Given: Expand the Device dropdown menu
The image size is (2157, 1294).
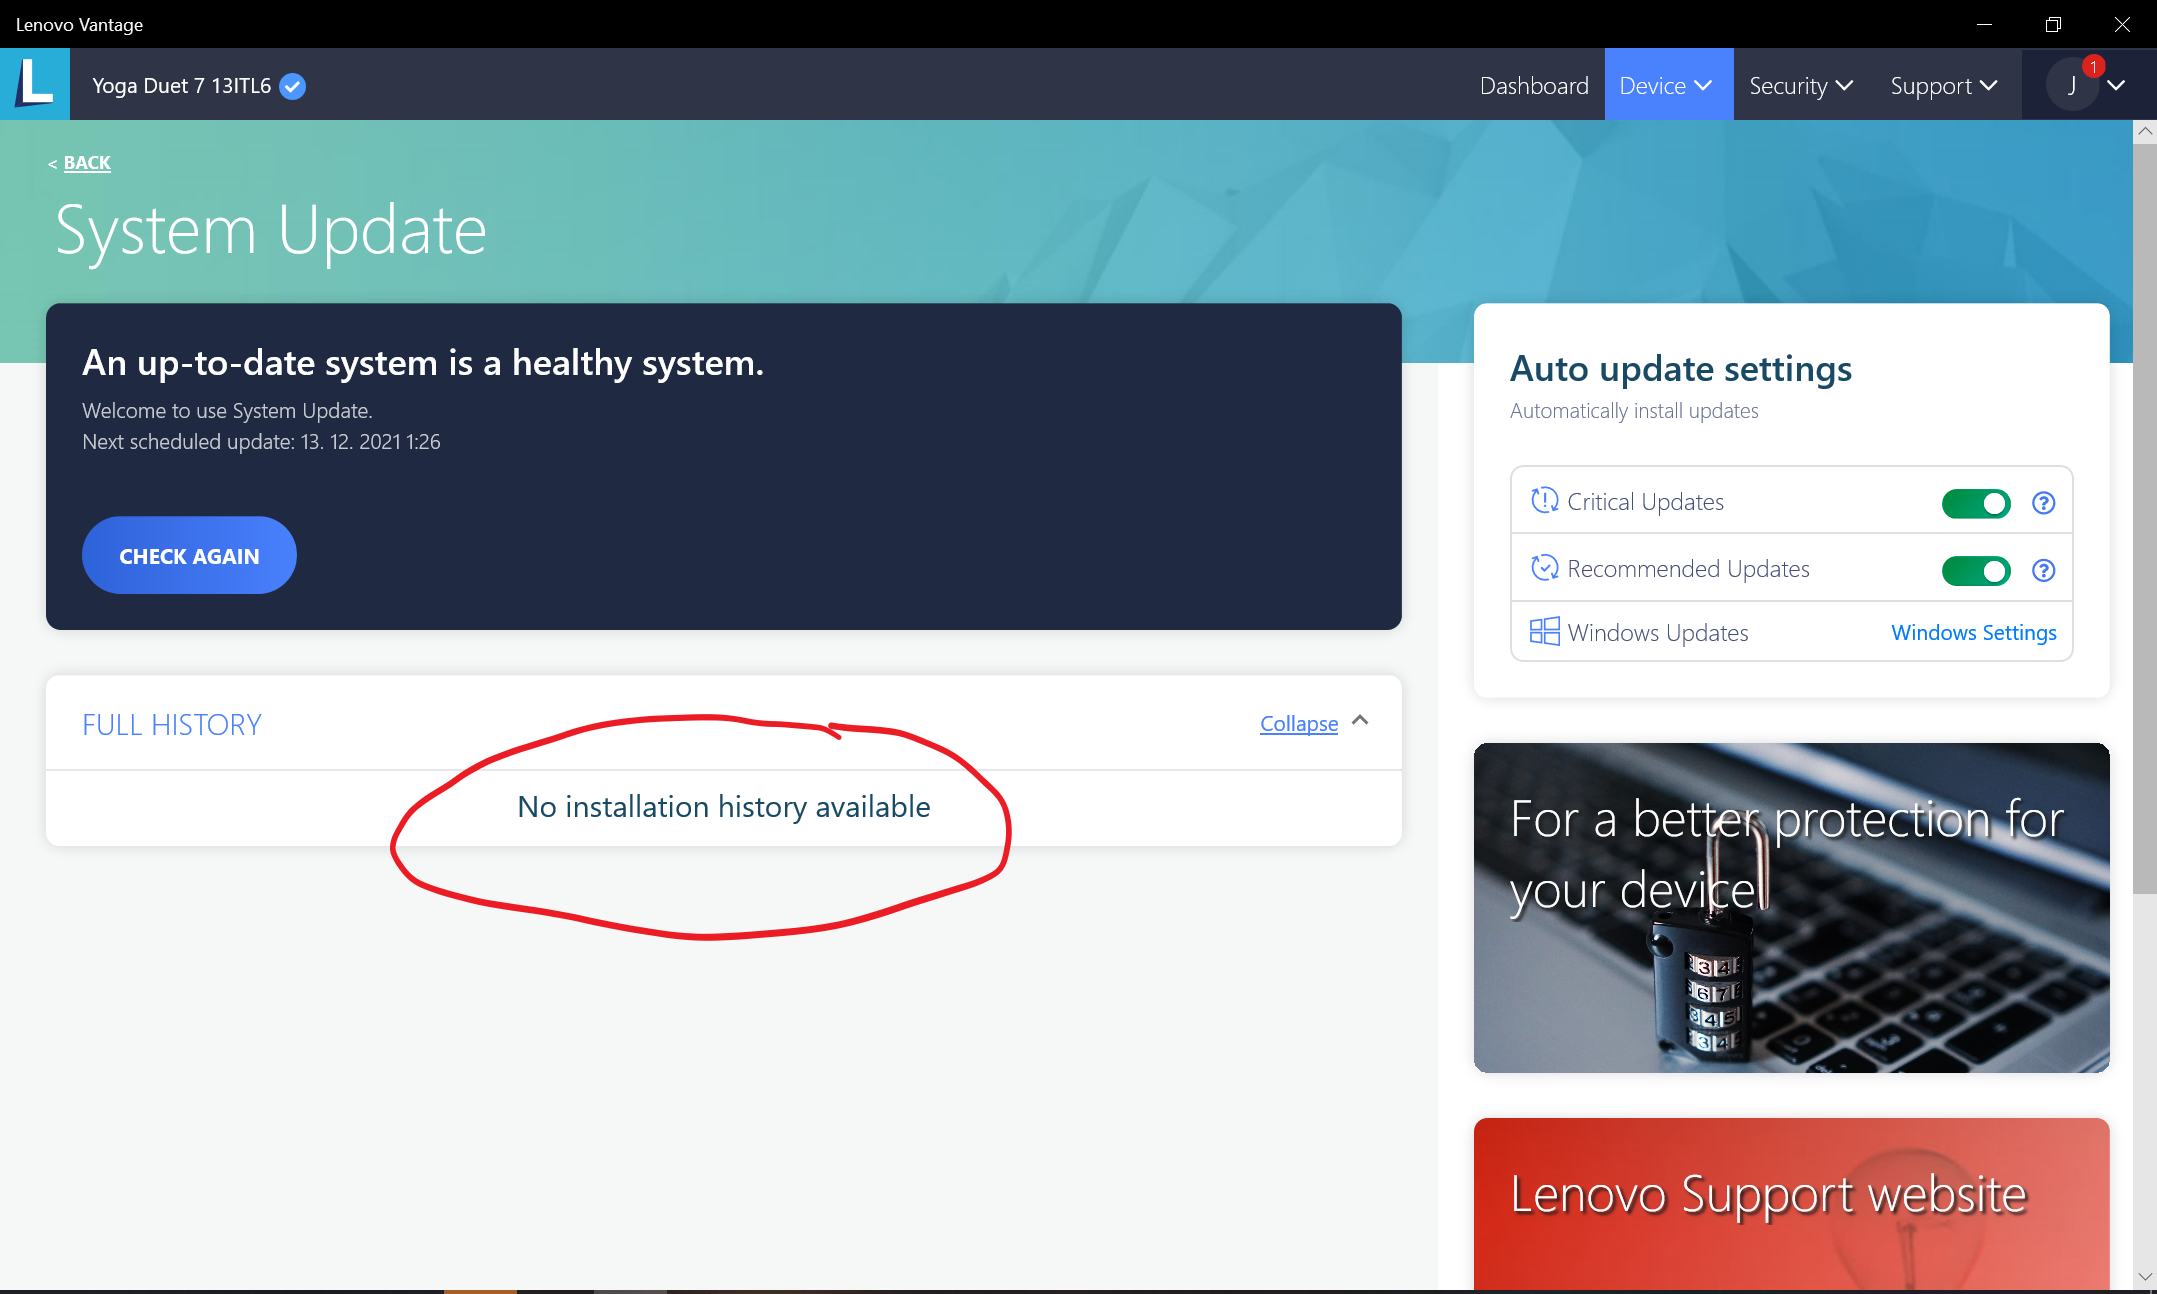Looking at the screenshot, I should click(x=1668, y=85).
